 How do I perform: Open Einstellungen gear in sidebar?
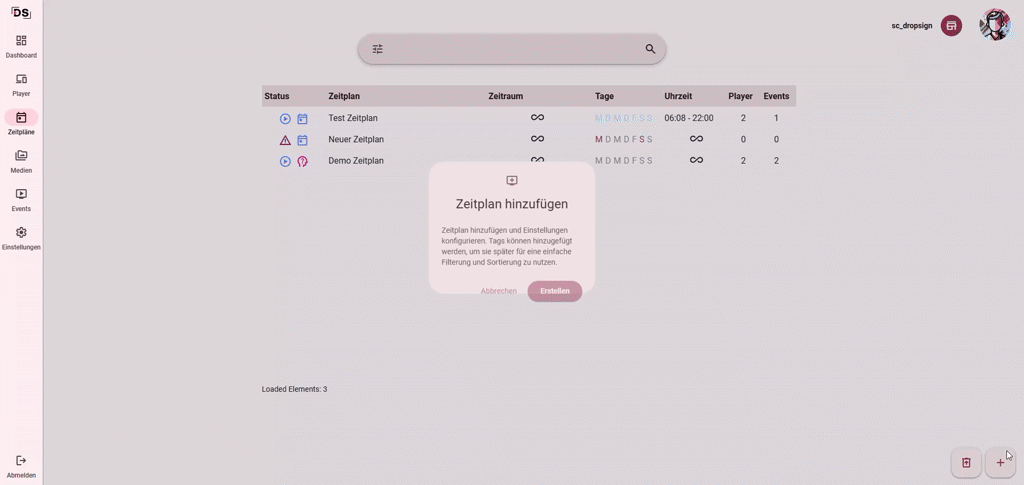point(21,233)
